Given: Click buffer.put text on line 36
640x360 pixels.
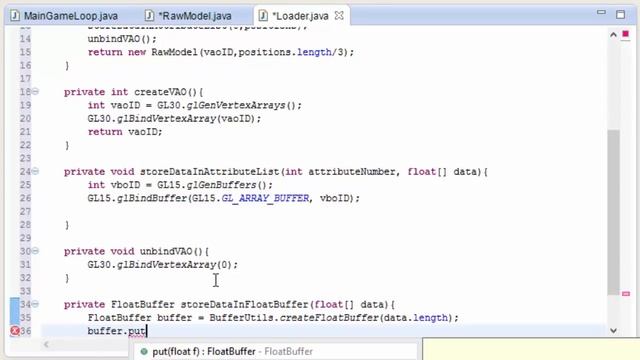Looking at the screenshot, I should pyautogui.click(x=116, y=331).
